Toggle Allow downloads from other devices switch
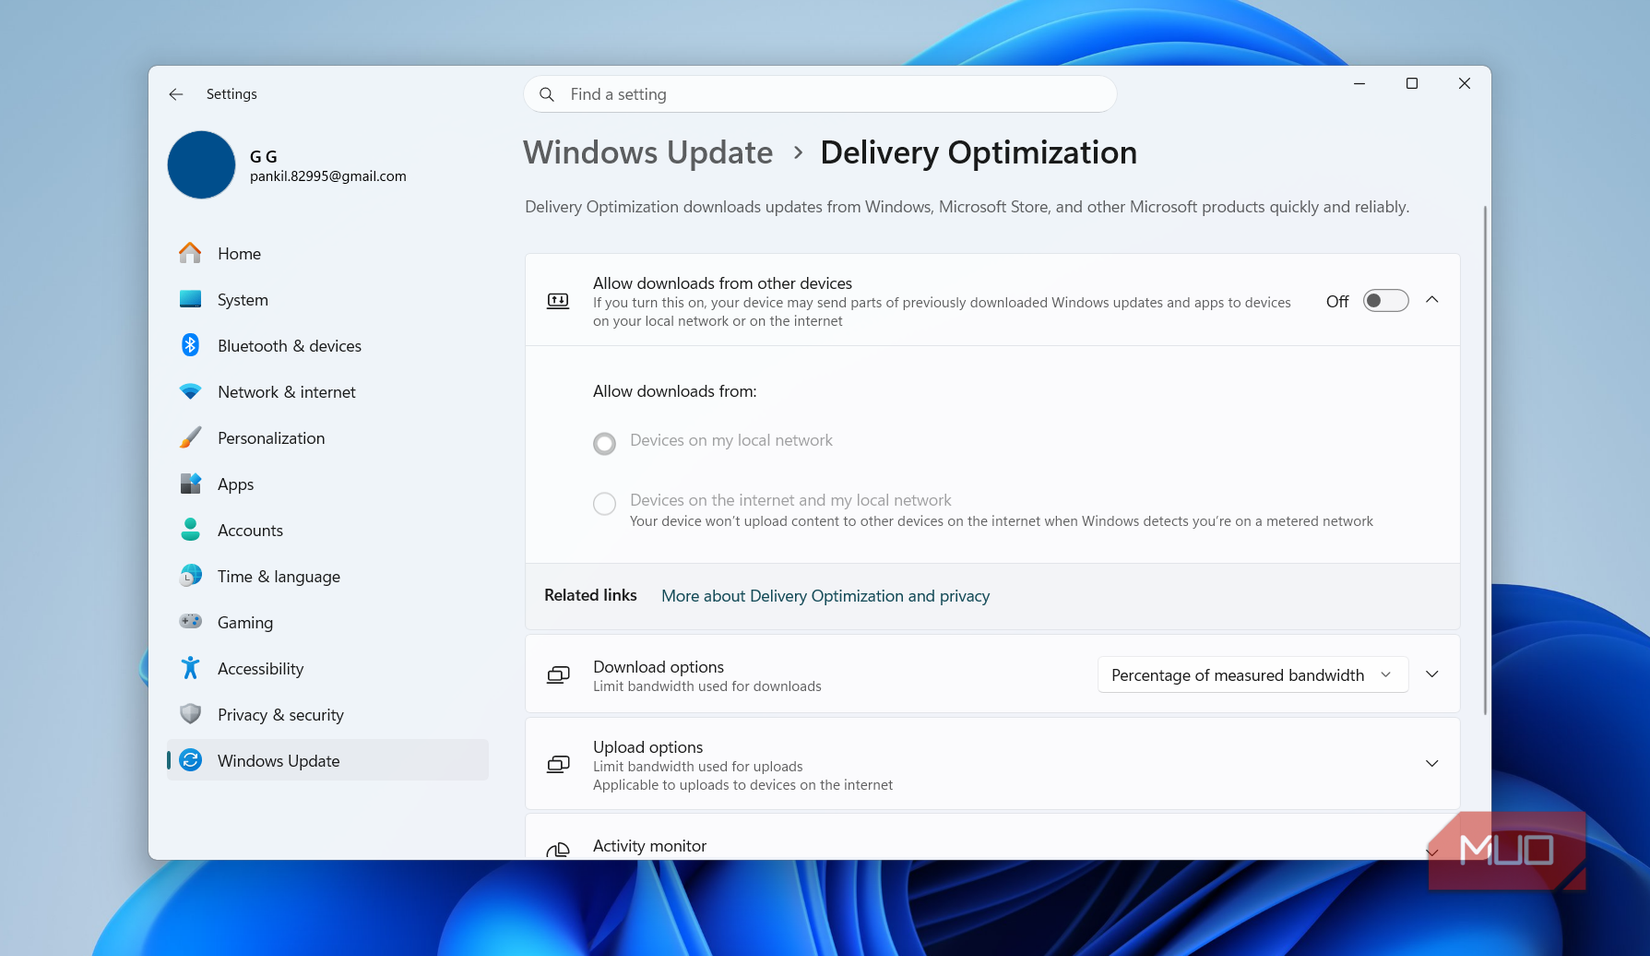The width and height of the screenshot is (1650, 956). pyautogui.click(x=1385, y=301)
